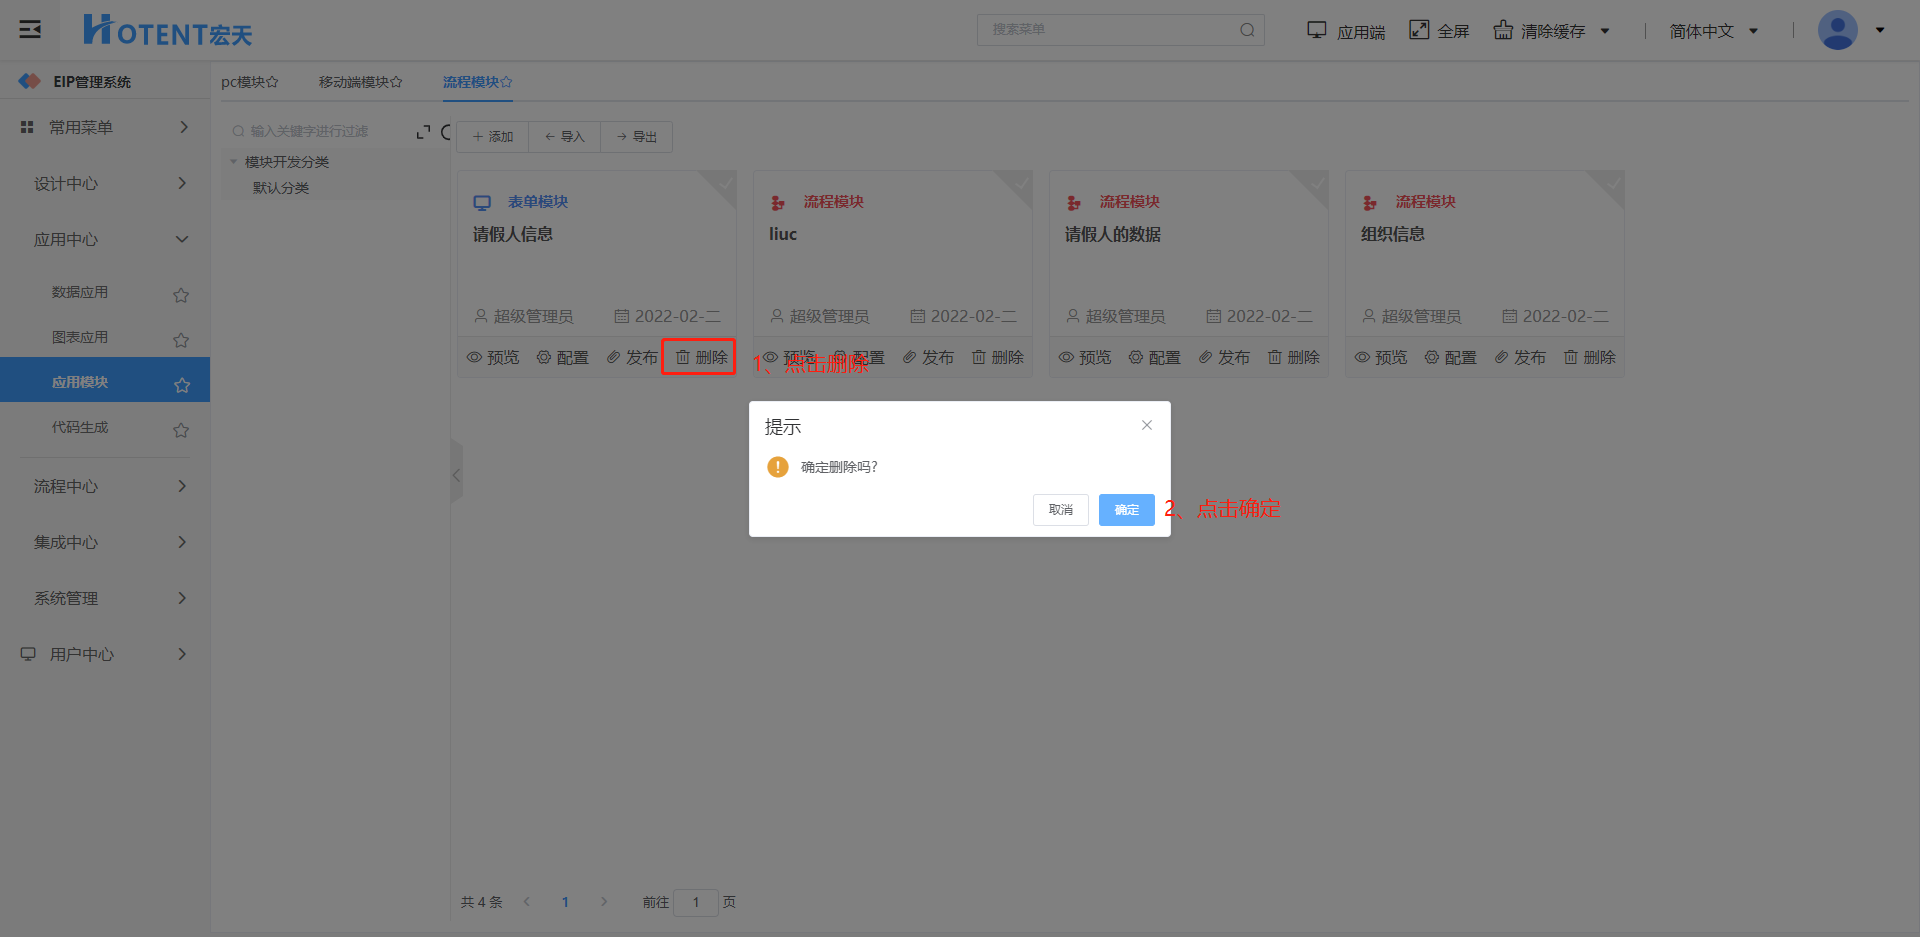1920x937 pixels.
Task: Publish the 请假人信息 module
Action: pyautogui.click(x=632, y=357)
